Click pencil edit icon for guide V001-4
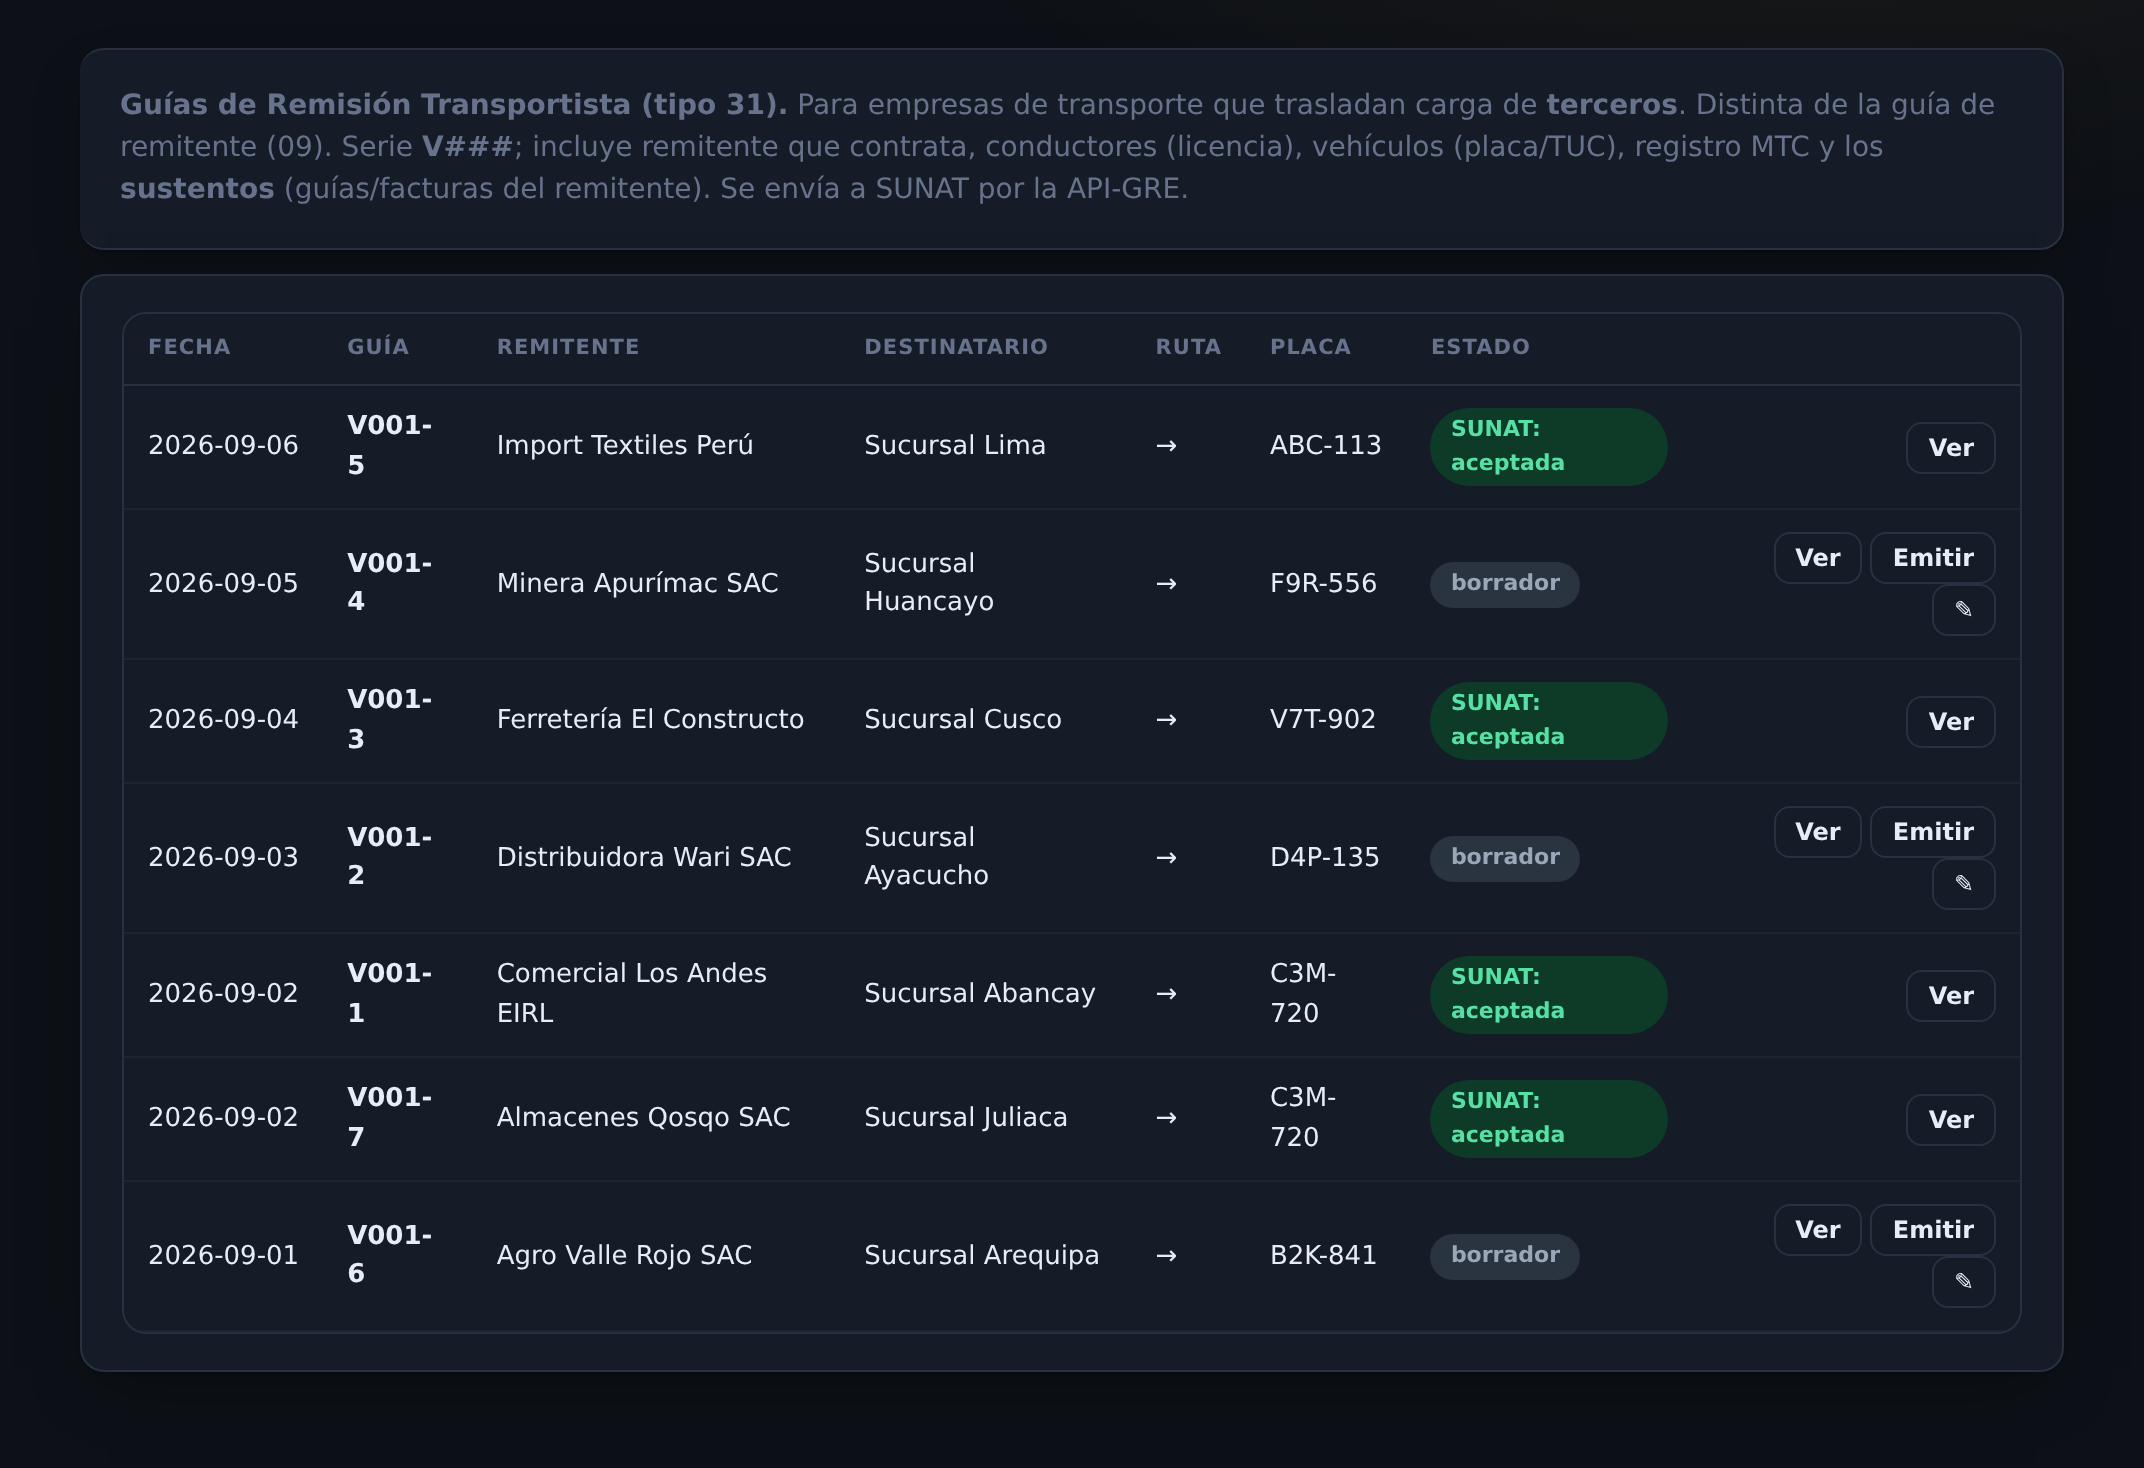 tap(1963, 610)
